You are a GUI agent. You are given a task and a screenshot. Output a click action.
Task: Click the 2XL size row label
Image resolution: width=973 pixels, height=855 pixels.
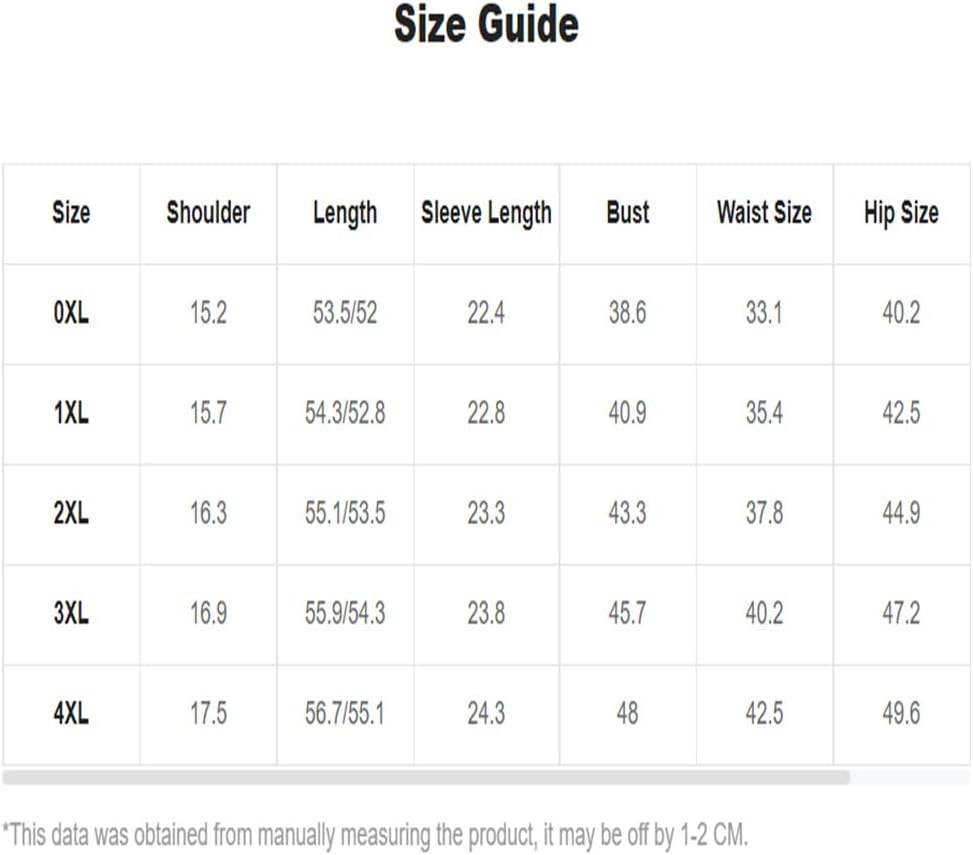[x=71, y=513]
